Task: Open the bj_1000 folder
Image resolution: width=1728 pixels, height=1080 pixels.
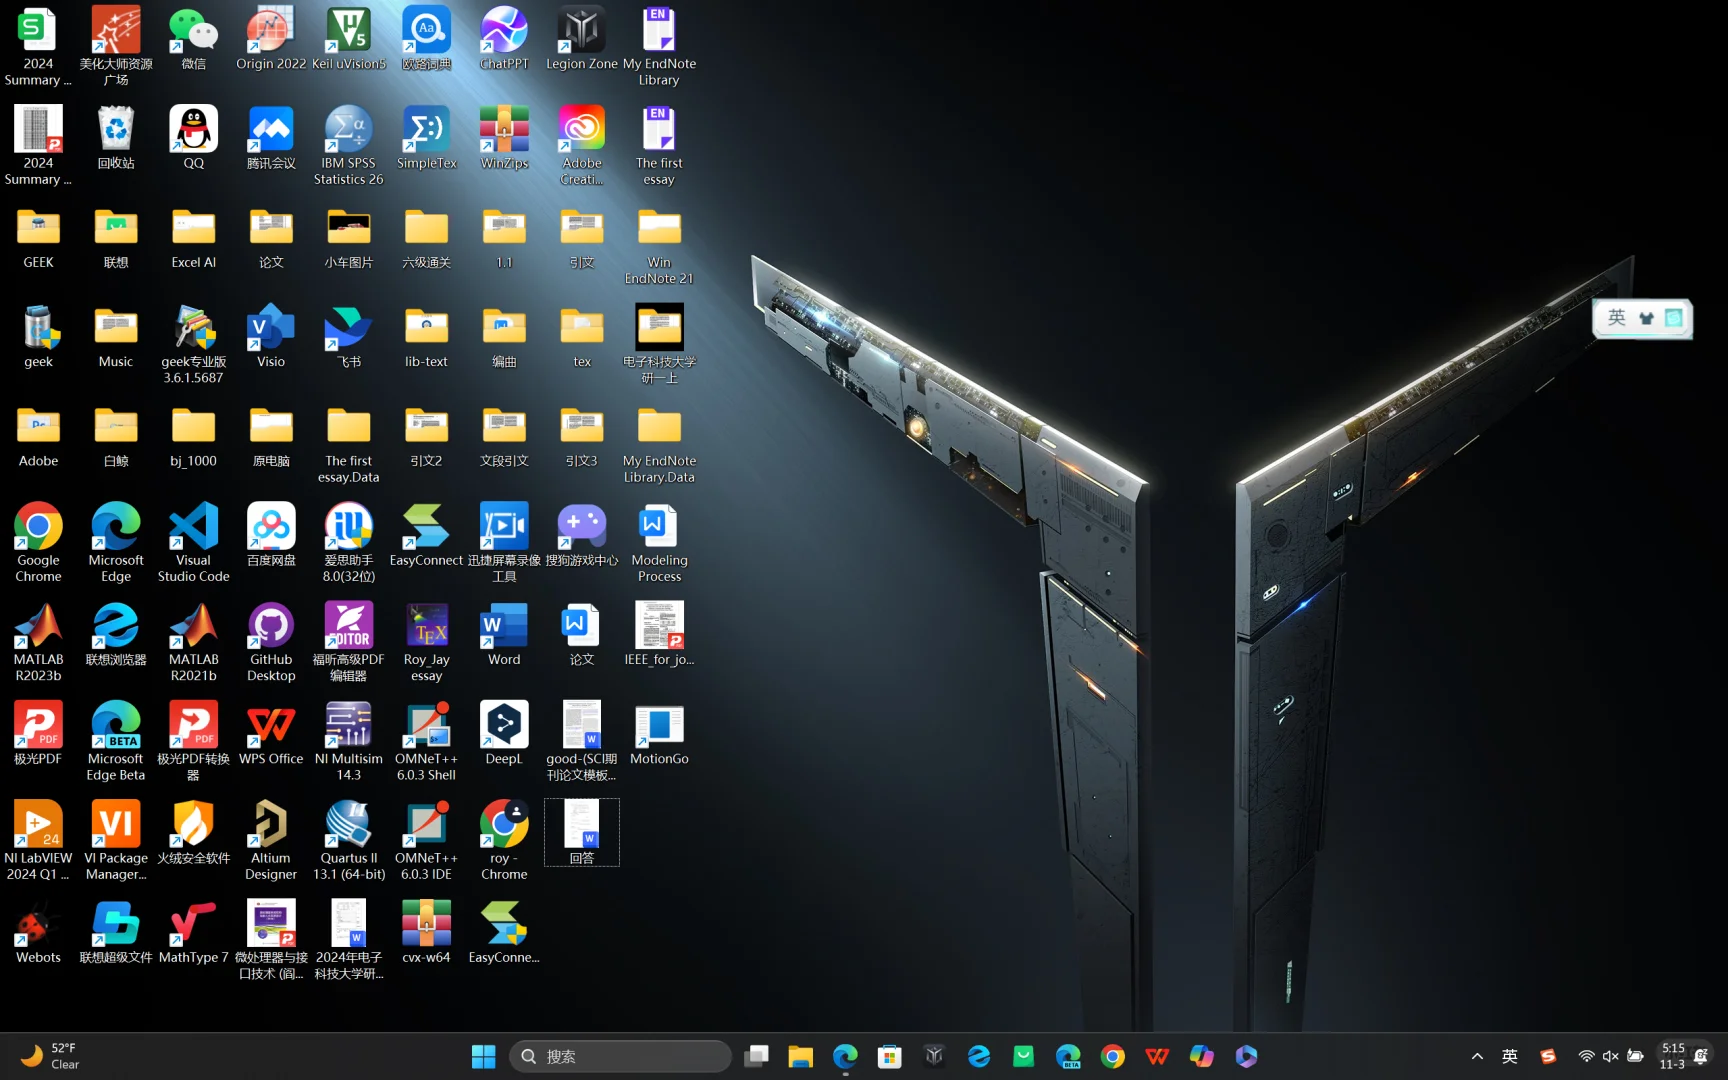Action: [193, 436]
